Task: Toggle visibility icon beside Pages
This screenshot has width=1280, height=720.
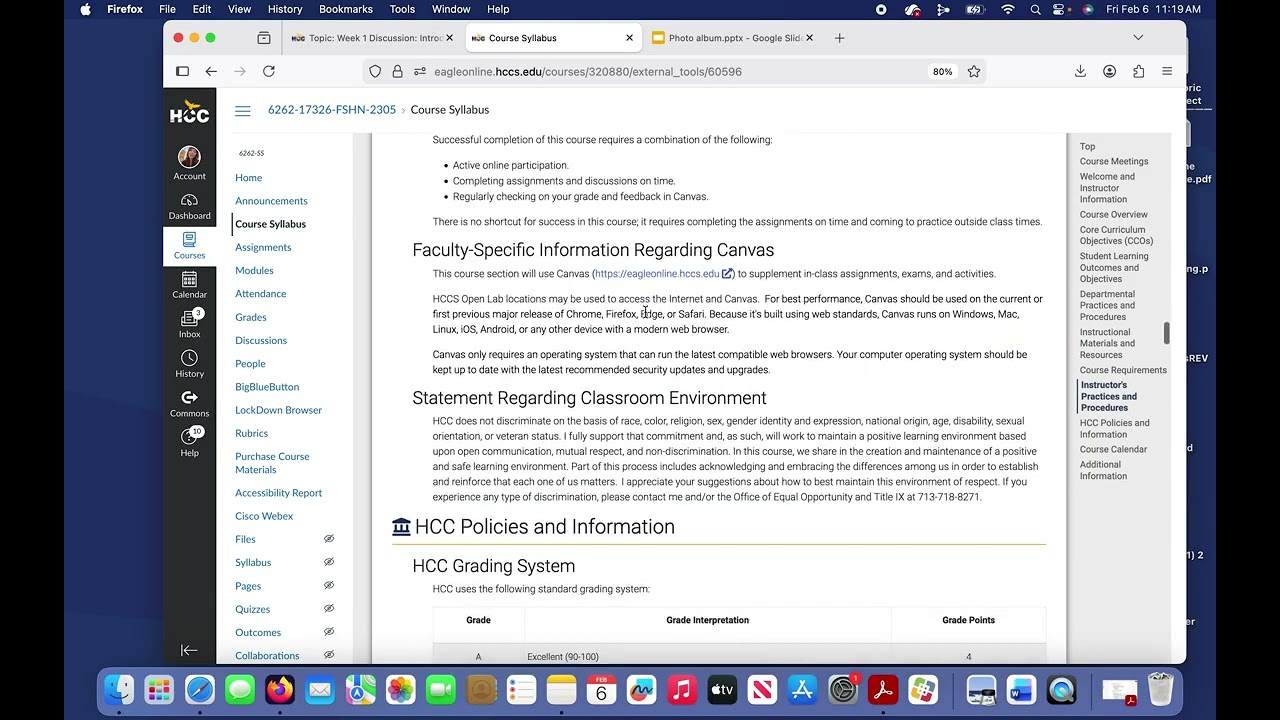Action: point(329,586)
